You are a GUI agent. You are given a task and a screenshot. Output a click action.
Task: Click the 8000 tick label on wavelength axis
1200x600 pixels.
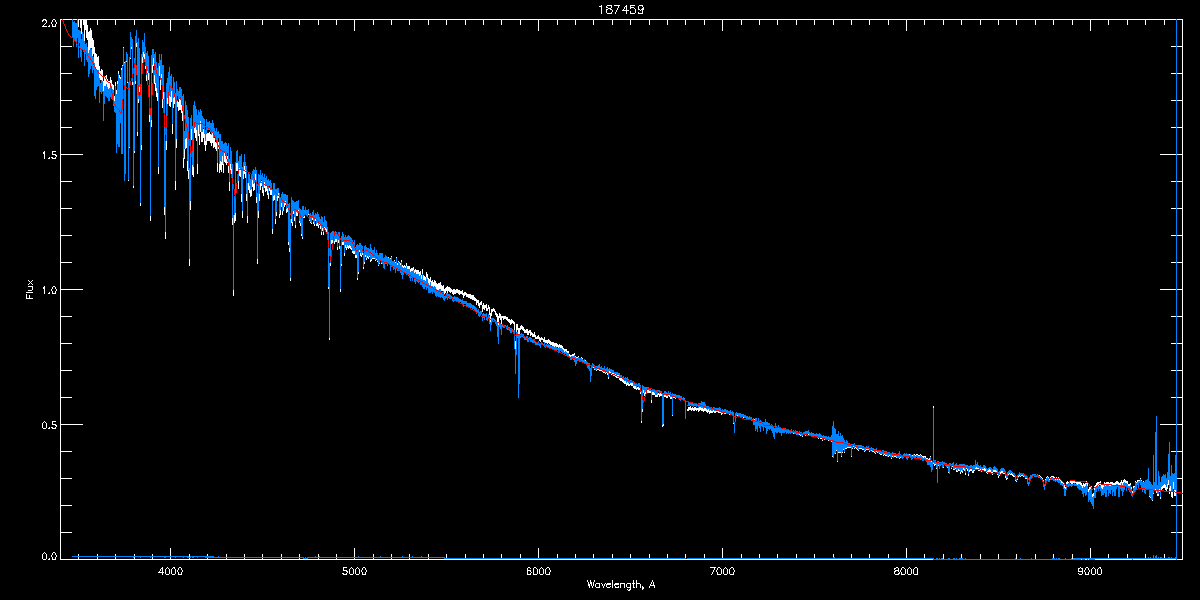[x=906, y=571]
